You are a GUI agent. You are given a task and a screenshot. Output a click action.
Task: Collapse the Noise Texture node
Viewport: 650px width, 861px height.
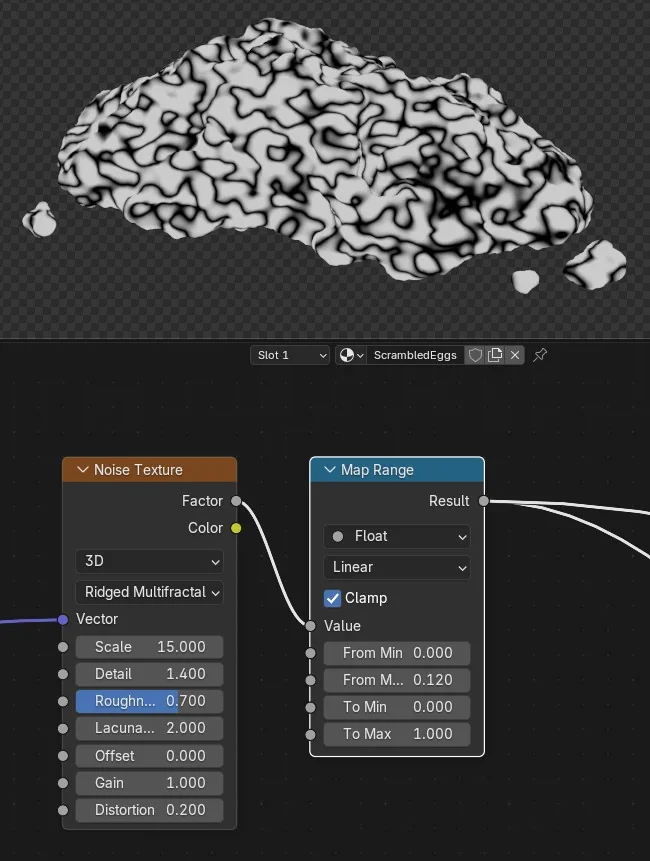point(83,470)
